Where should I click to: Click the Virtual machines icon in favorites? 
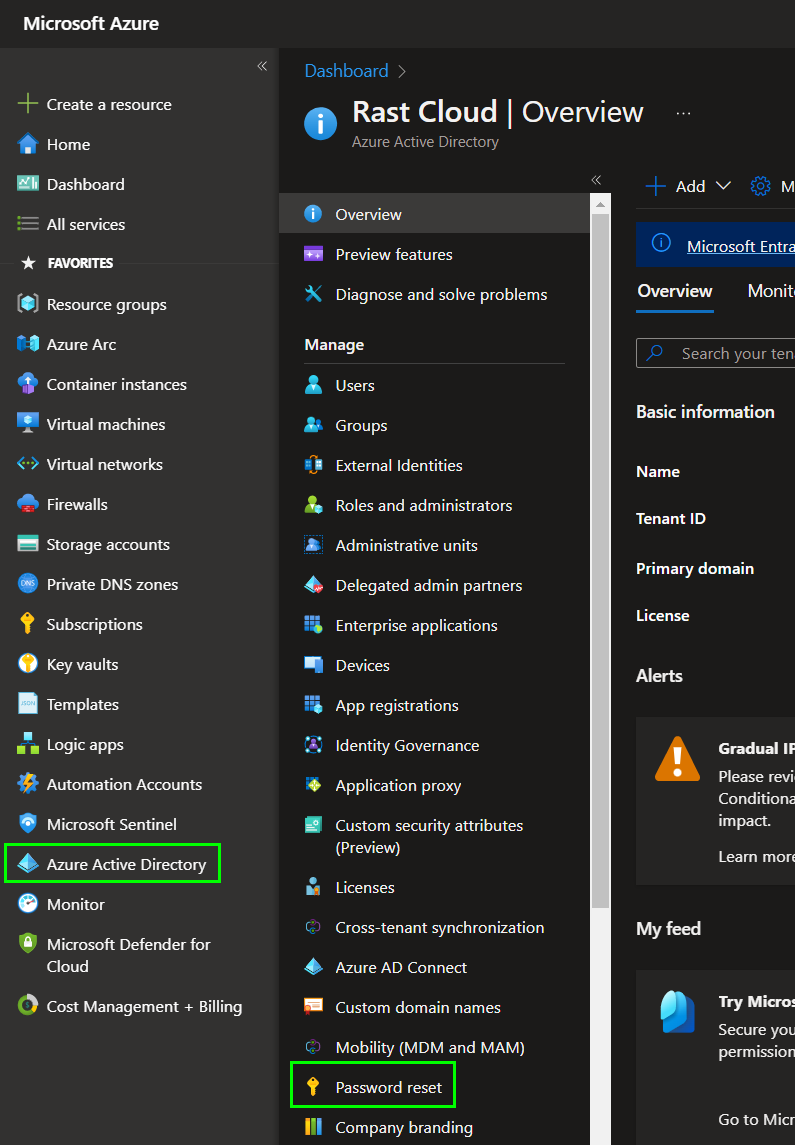28,424
